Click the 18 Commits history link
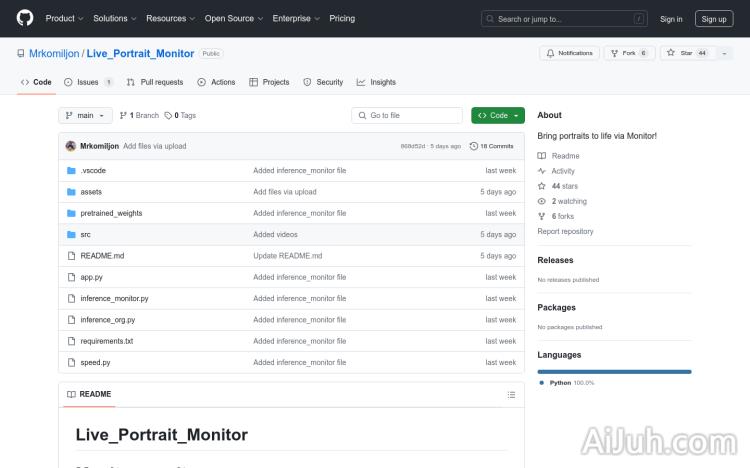Viewport: 750px width, 468px height. [493, 146]
